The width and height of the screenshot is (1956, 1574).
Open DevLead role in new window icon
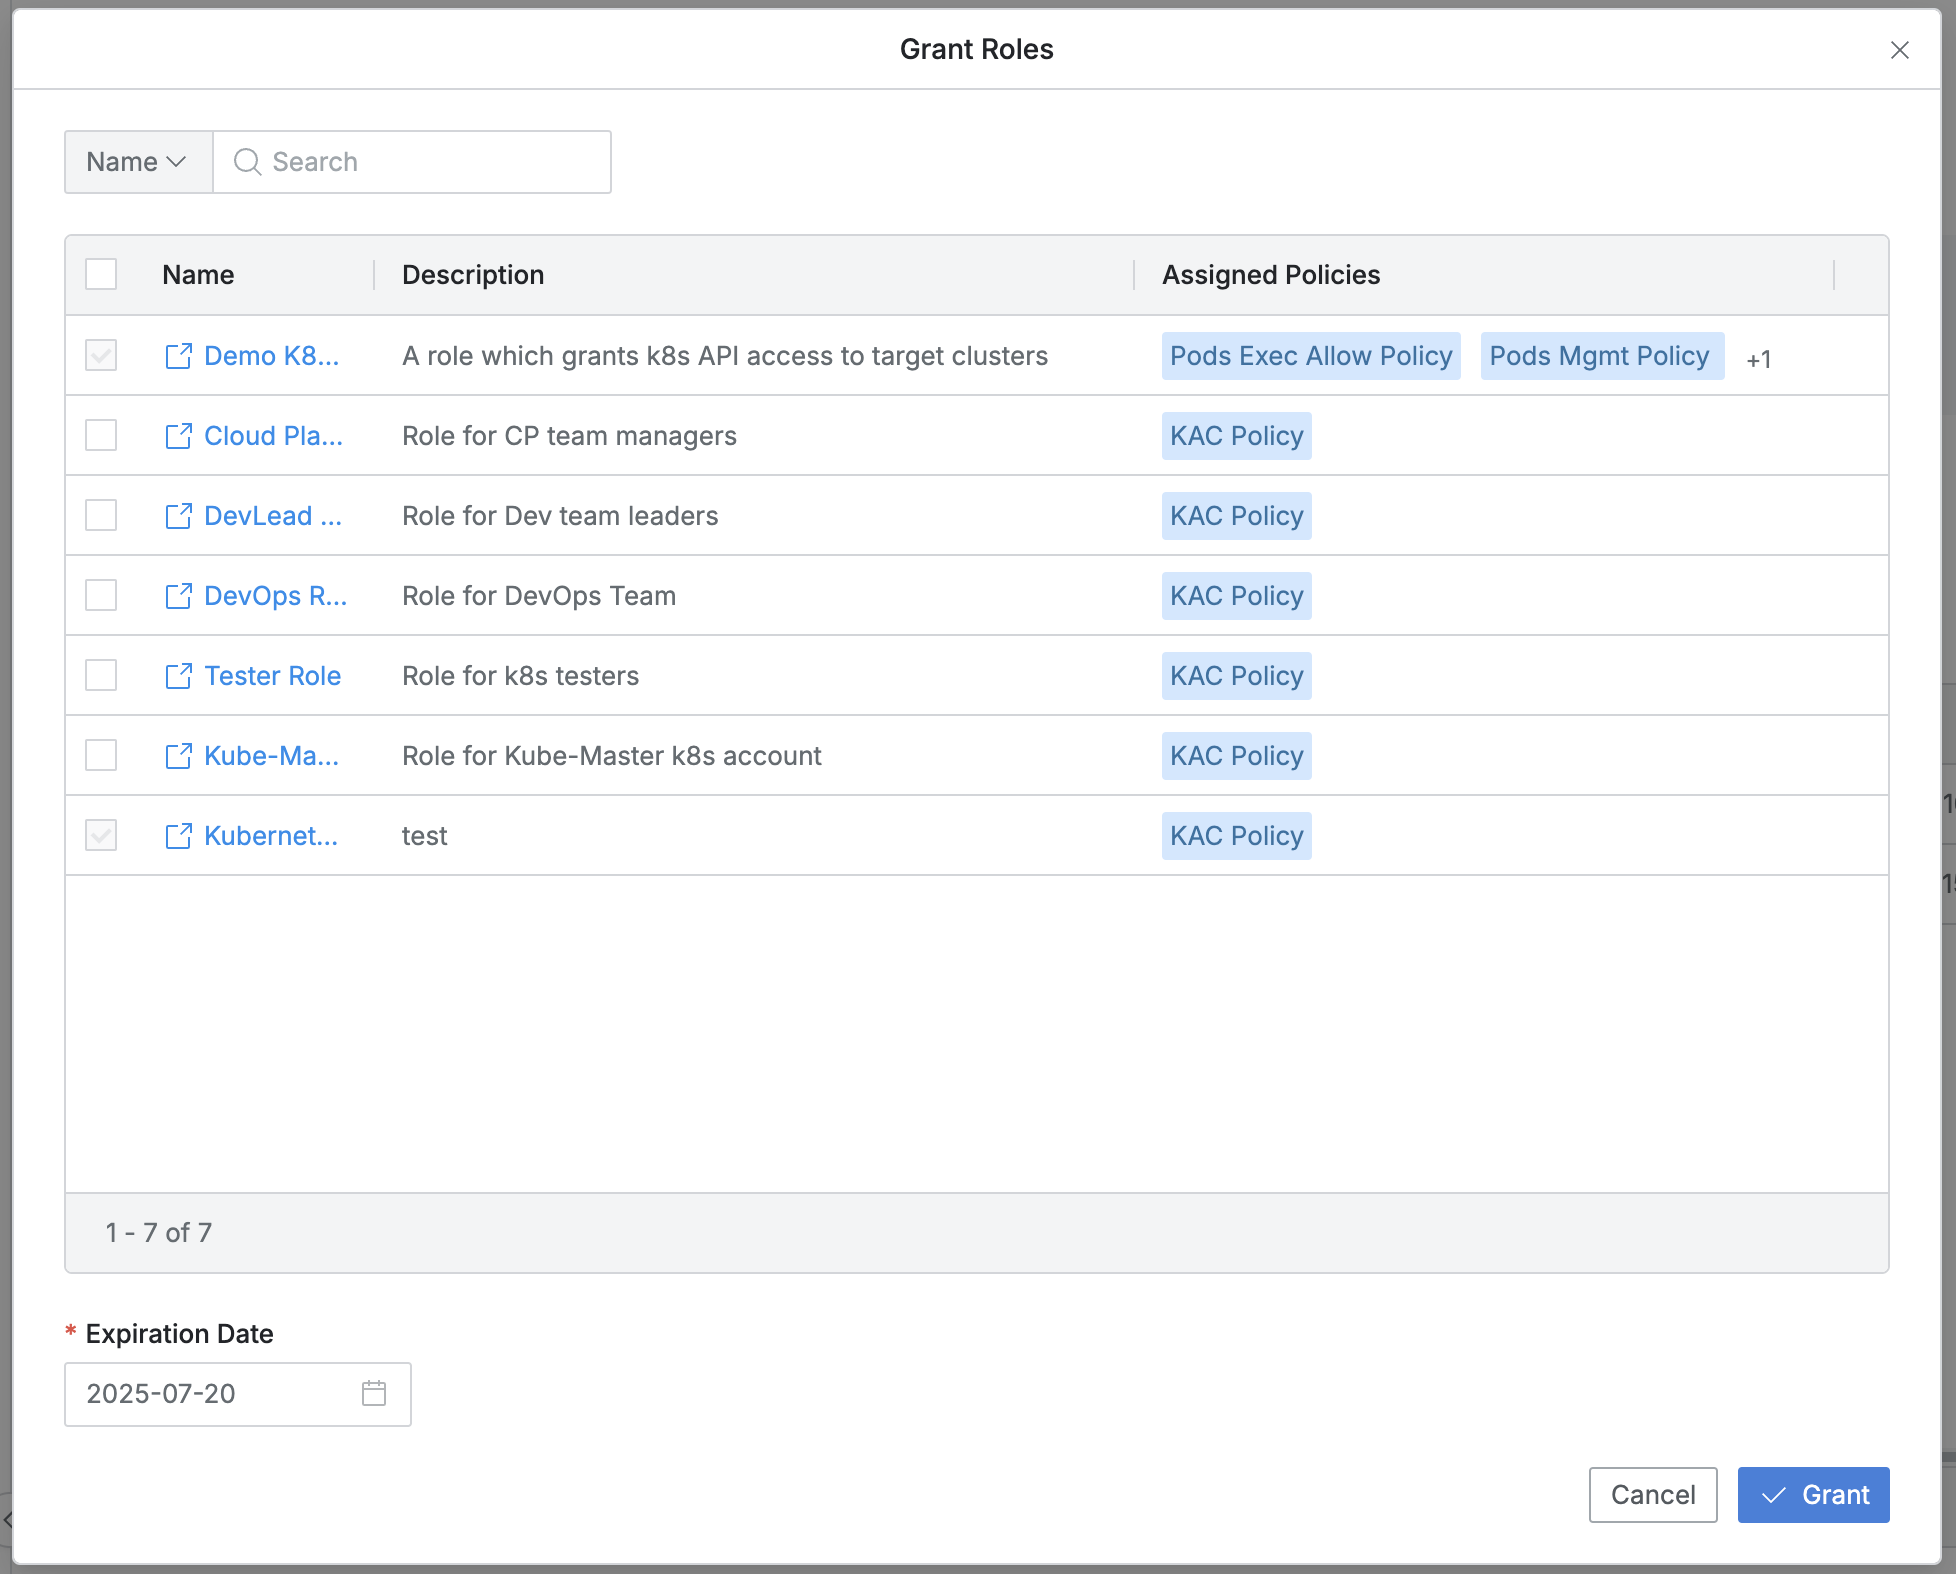[x=178, y=516]
